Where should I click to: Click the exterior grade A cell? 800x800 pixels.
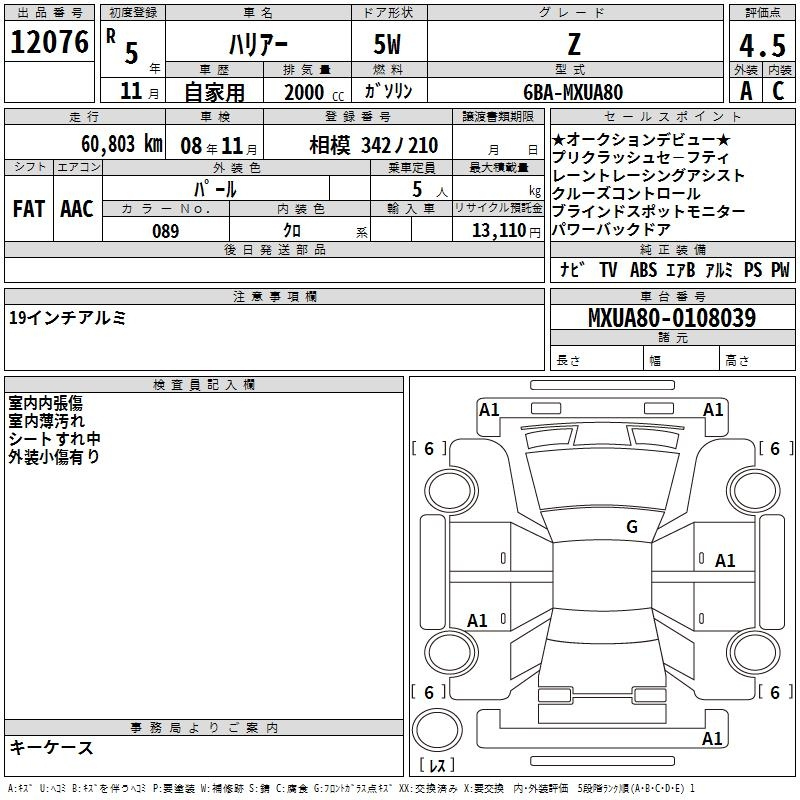pyautogui.click(x=745, y=91)
